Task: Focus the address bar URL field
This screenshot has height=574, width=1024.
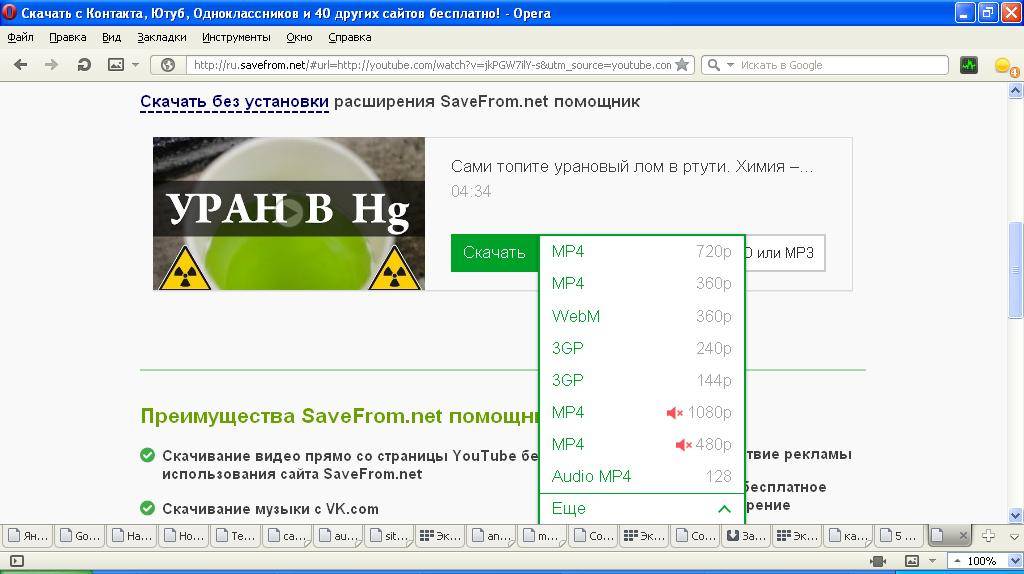Action: coord(432,65)
